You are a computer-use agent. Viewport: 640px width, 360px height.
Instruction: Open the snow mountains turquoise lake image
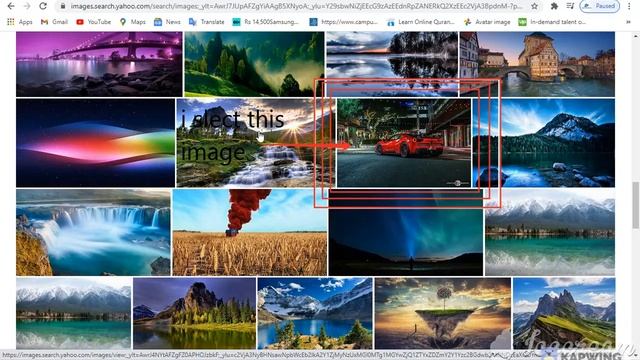click(550, 232)
